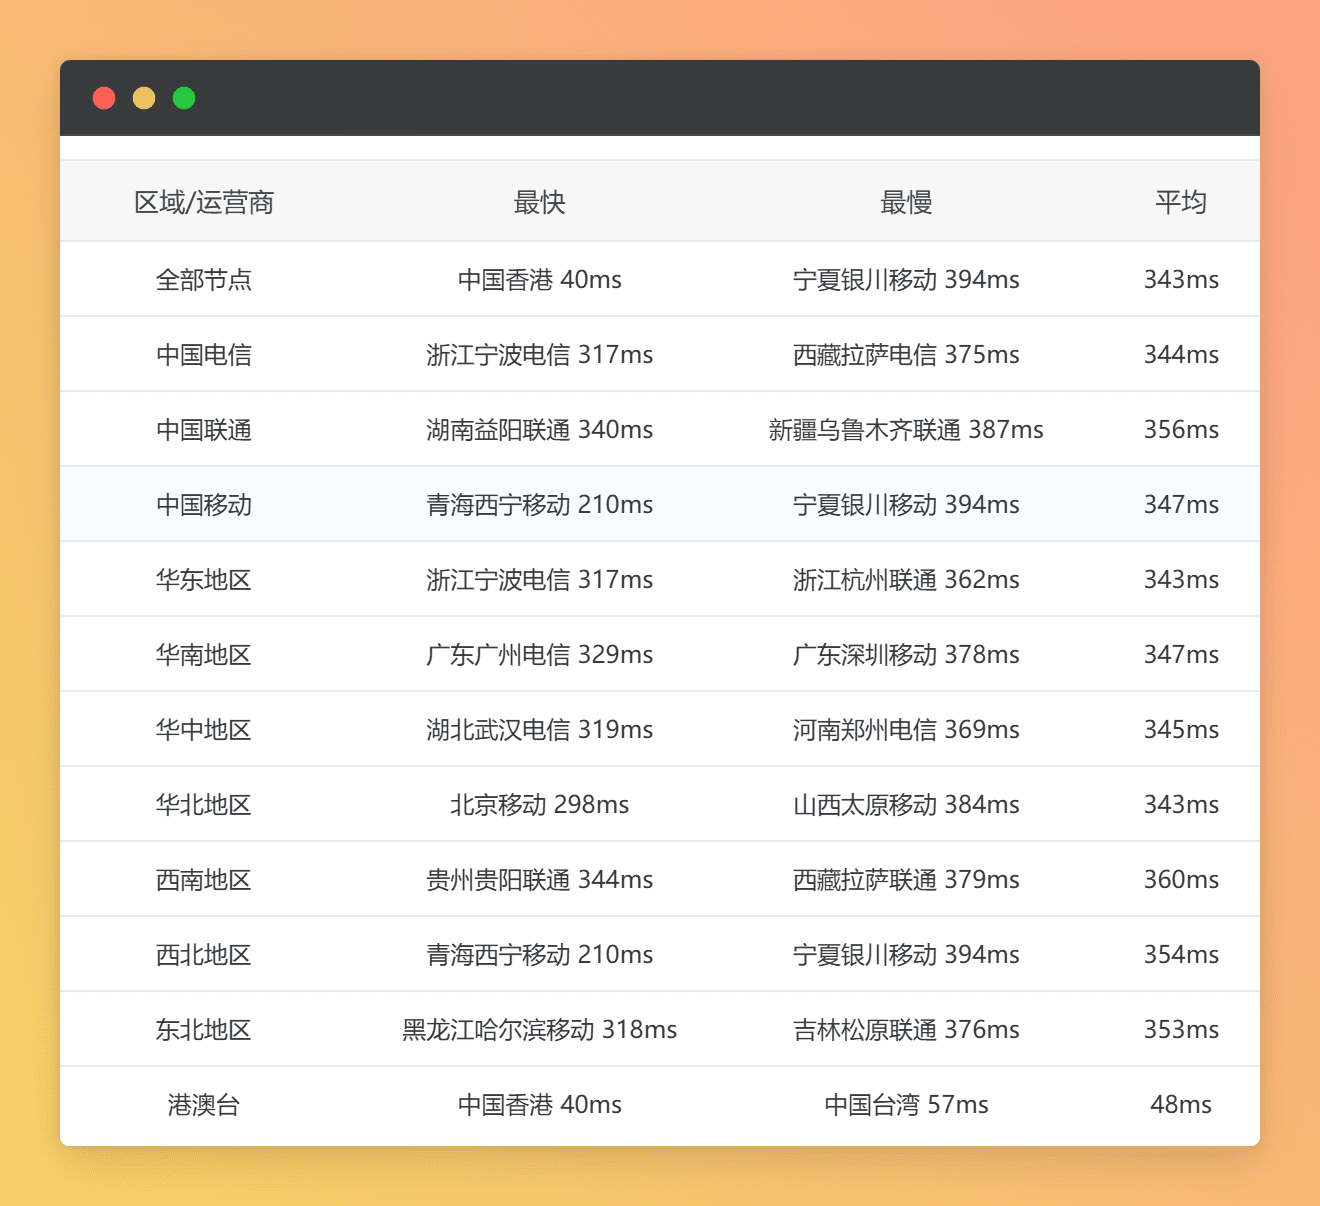
Task: Click the green maximize window button
Action: point(184,98)
